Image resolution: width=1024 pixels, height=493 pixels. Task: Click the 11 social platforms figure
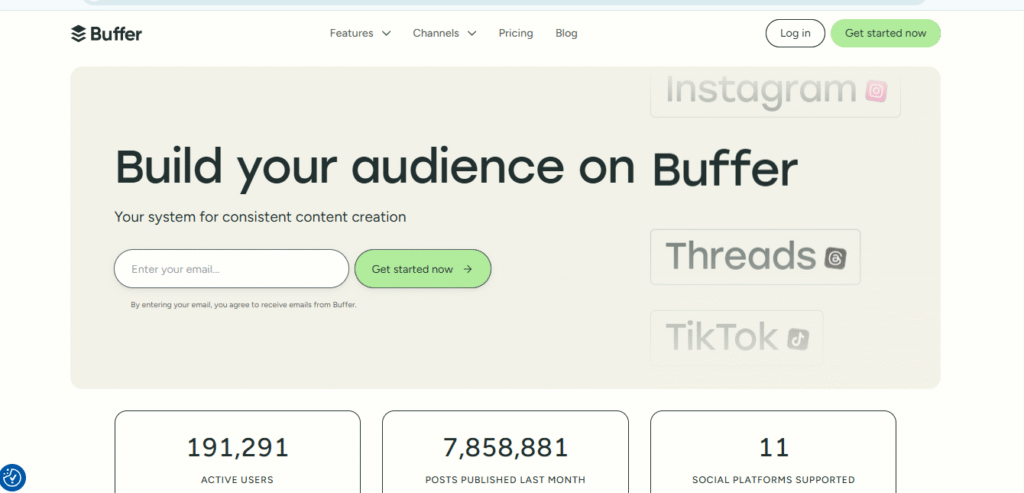click(773, 448)
